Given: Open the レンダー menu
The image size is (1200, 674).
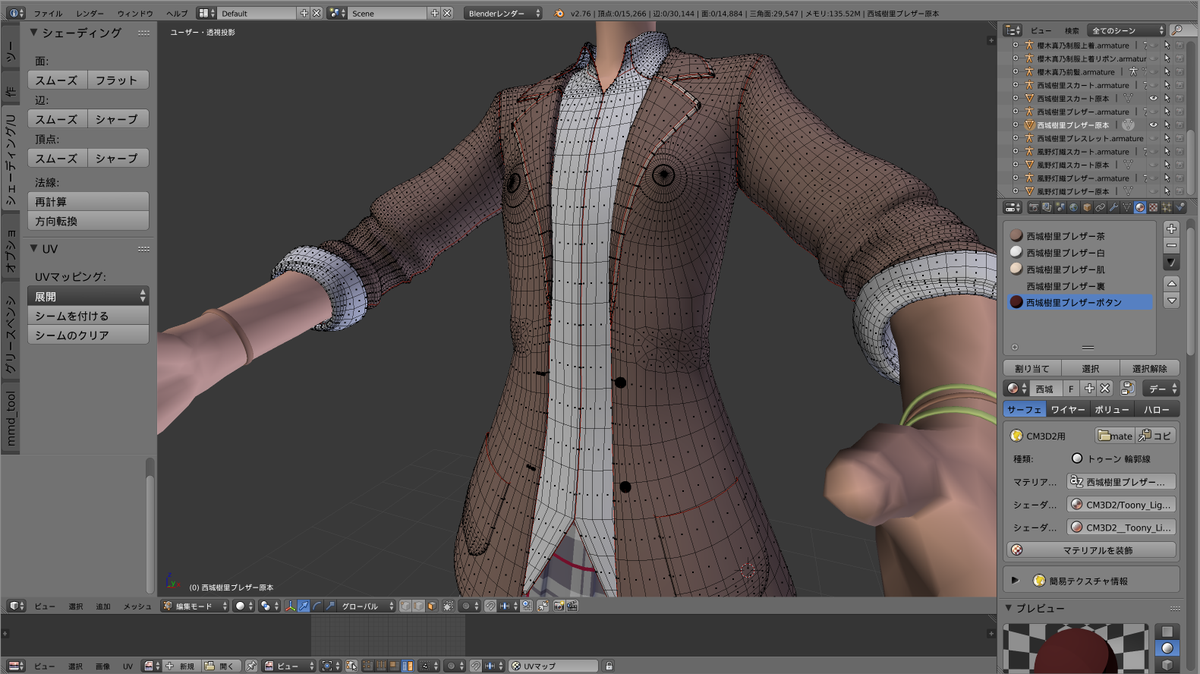Looking at the screenshot, I should pyautogui.click(x=89, y=13).
